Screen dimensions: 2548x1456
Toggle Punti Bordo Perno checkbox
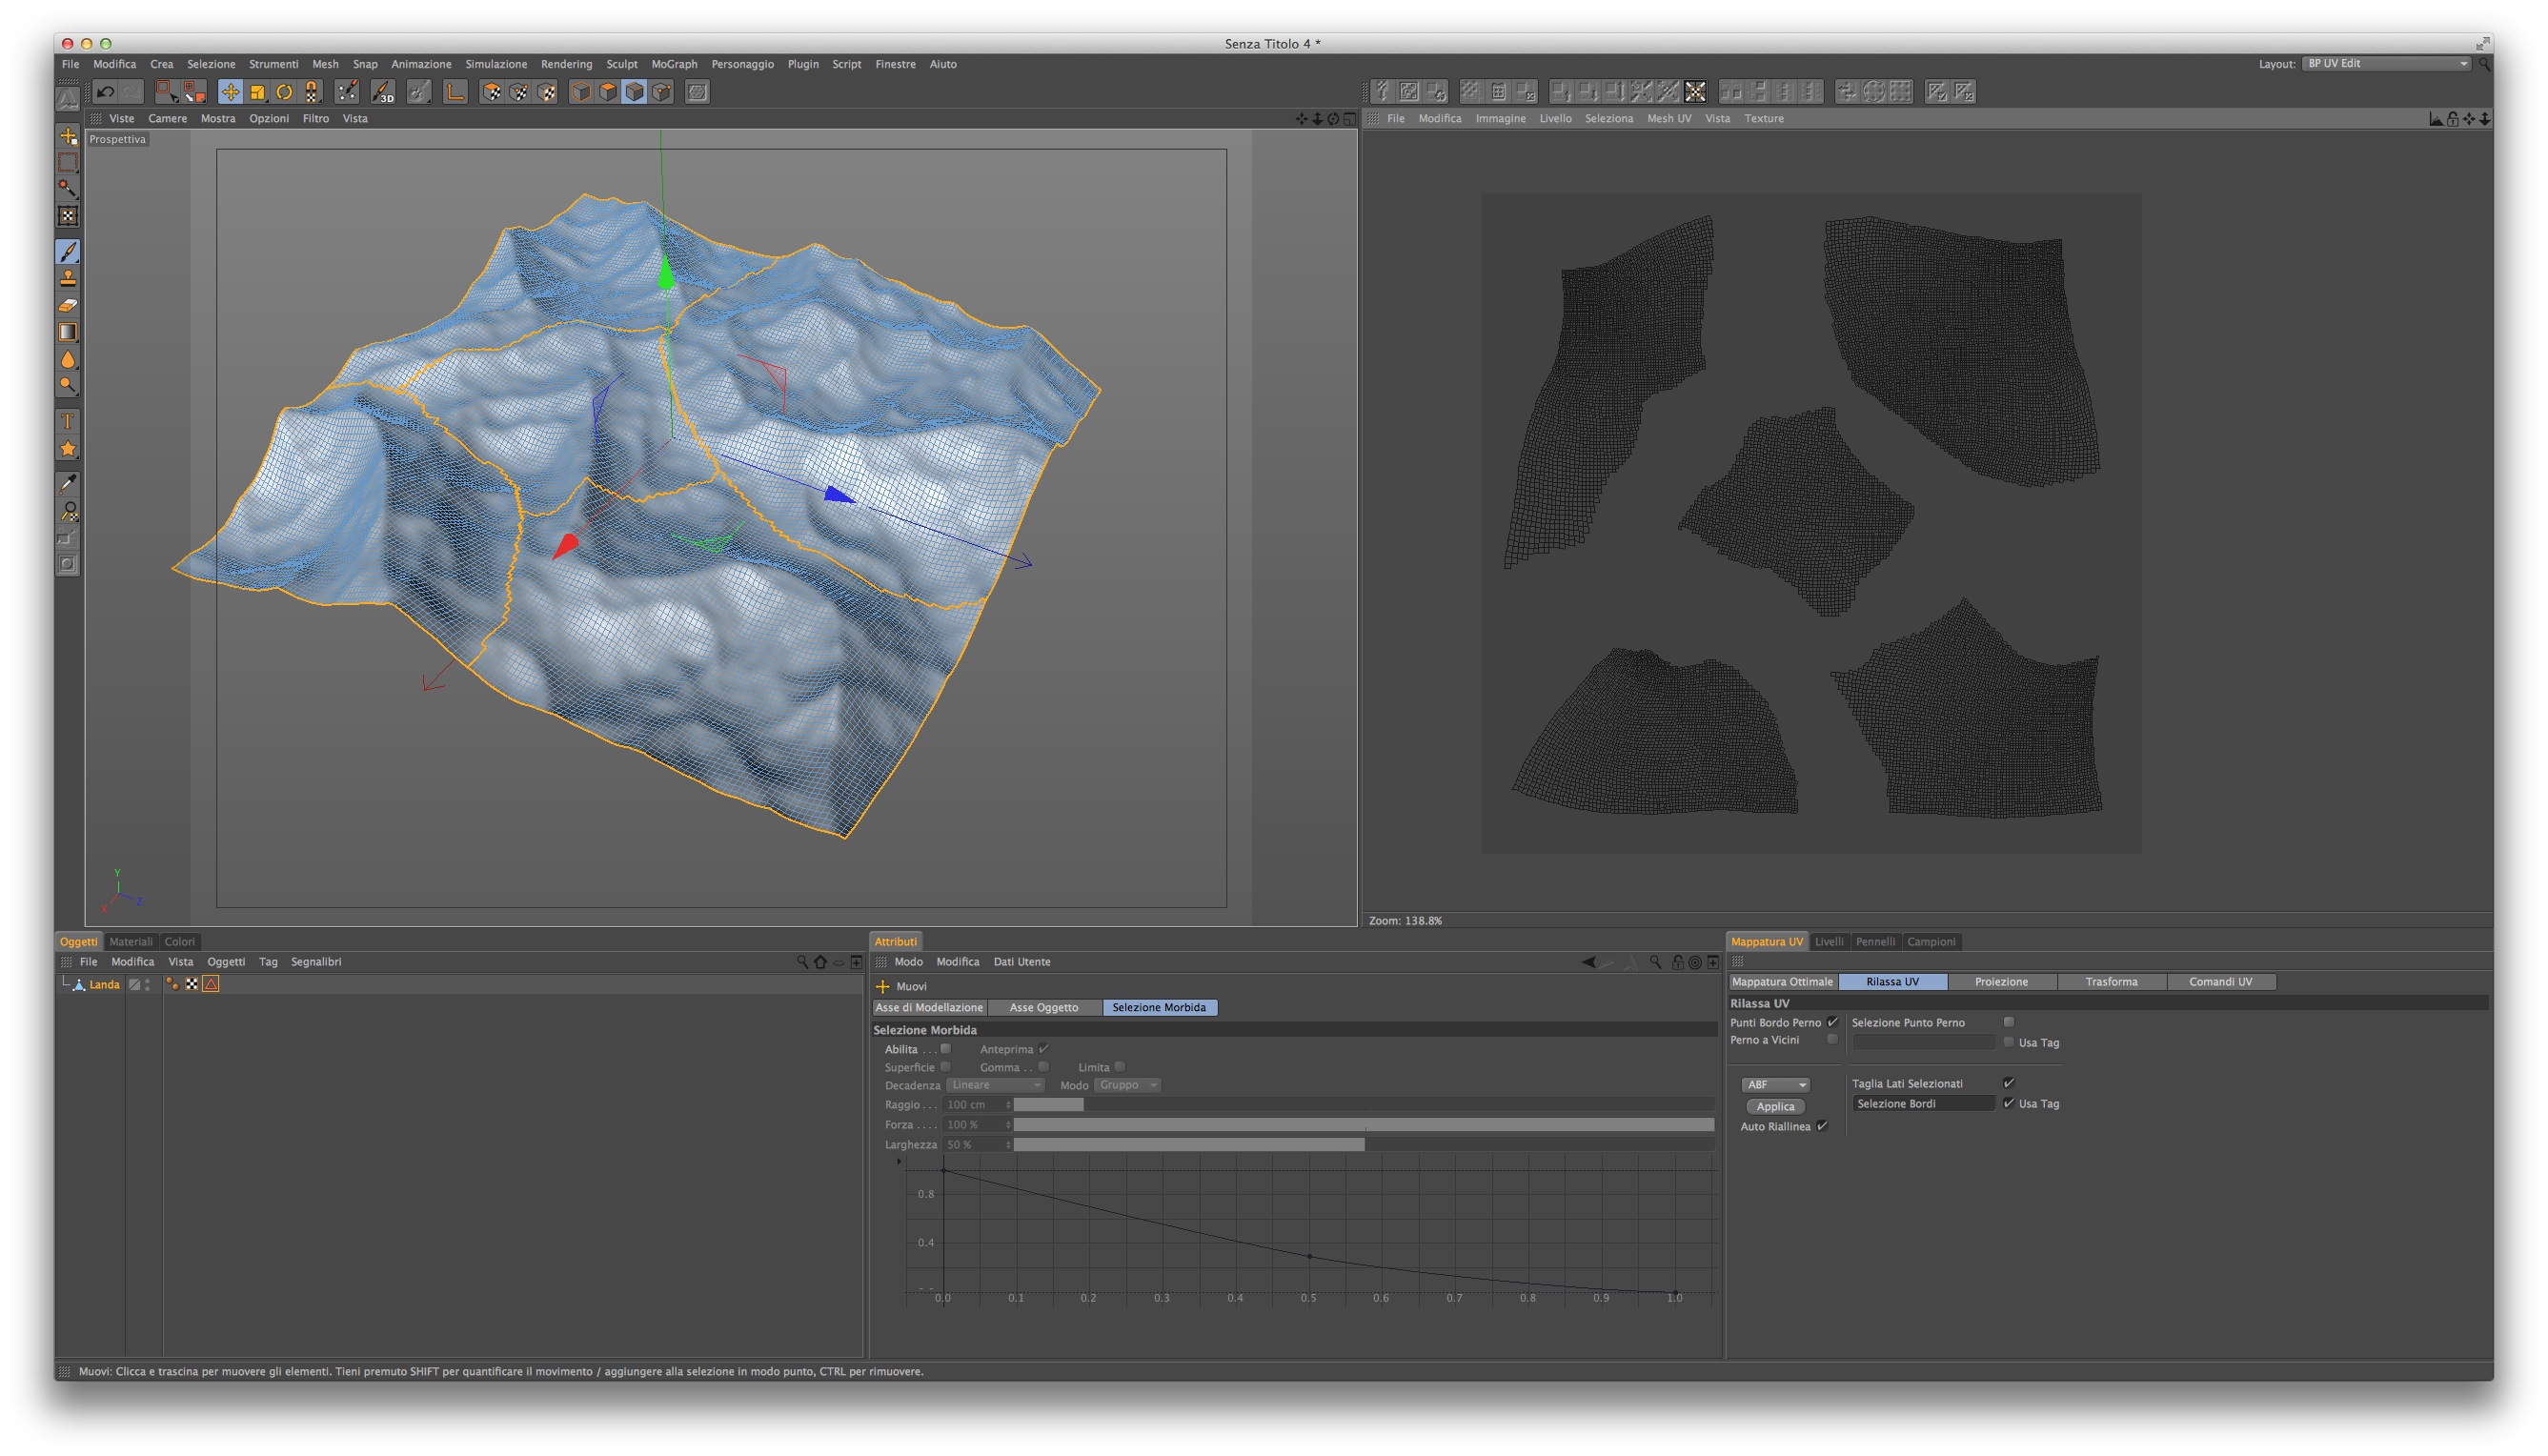tap(1832, 1022)
